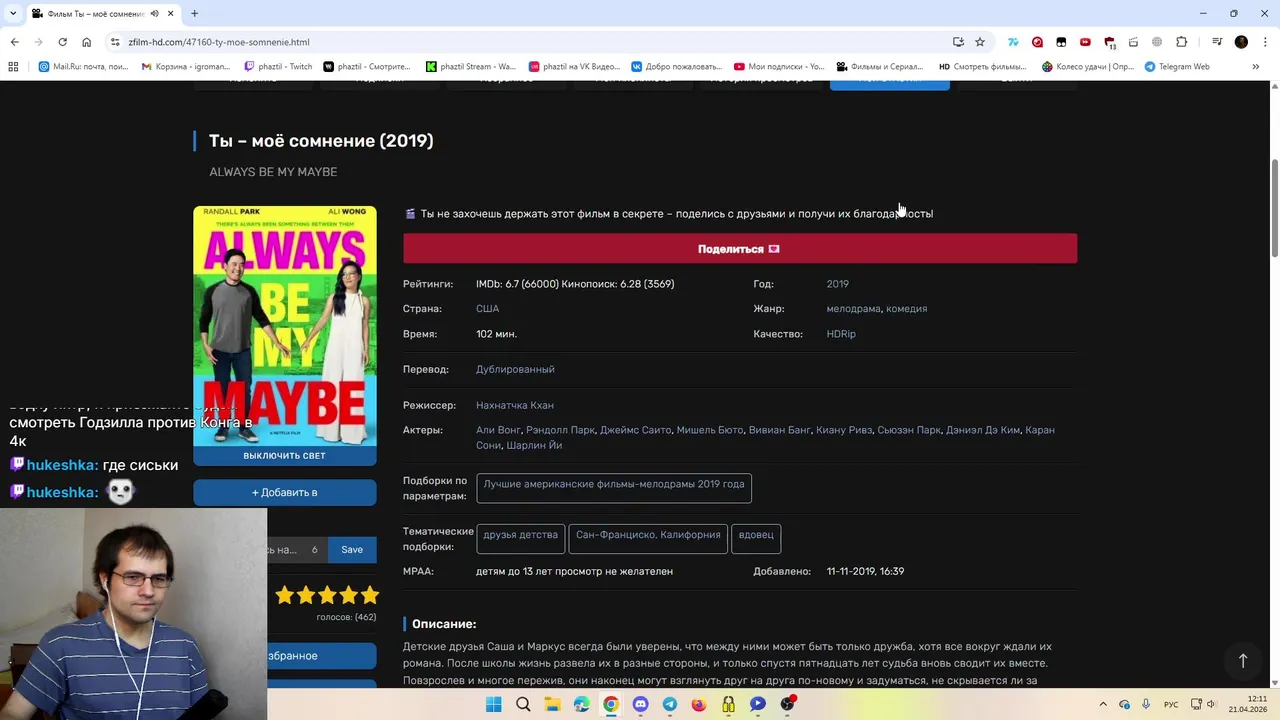Open the Telegram Web bookmark
Viewport: 1280px width, 720px height.
coord(1177,67)
